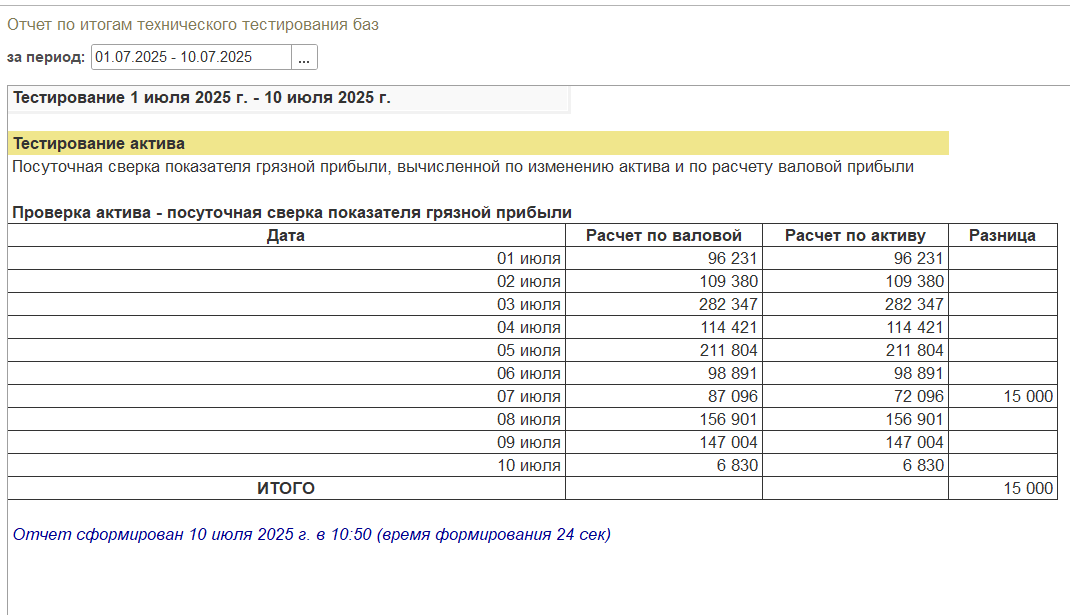Select the '07 июля' date cell
Viewport: 1070px width, 615px height.
pos(287,397)
